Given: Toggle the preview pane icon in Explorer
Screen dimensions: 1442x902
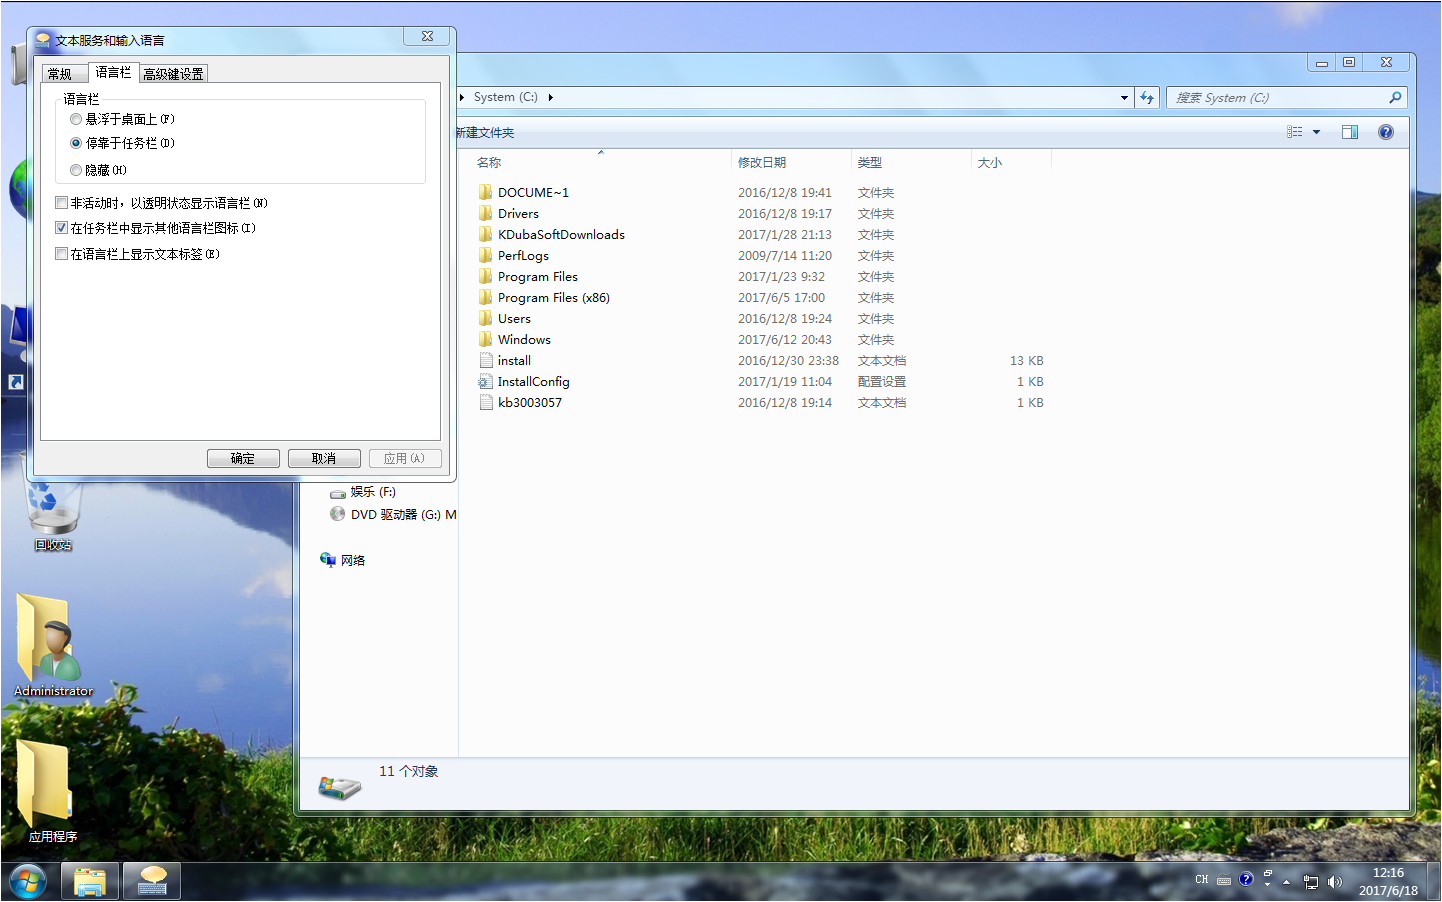Looking at the screenshot, I should click(x=1349, y=132).
